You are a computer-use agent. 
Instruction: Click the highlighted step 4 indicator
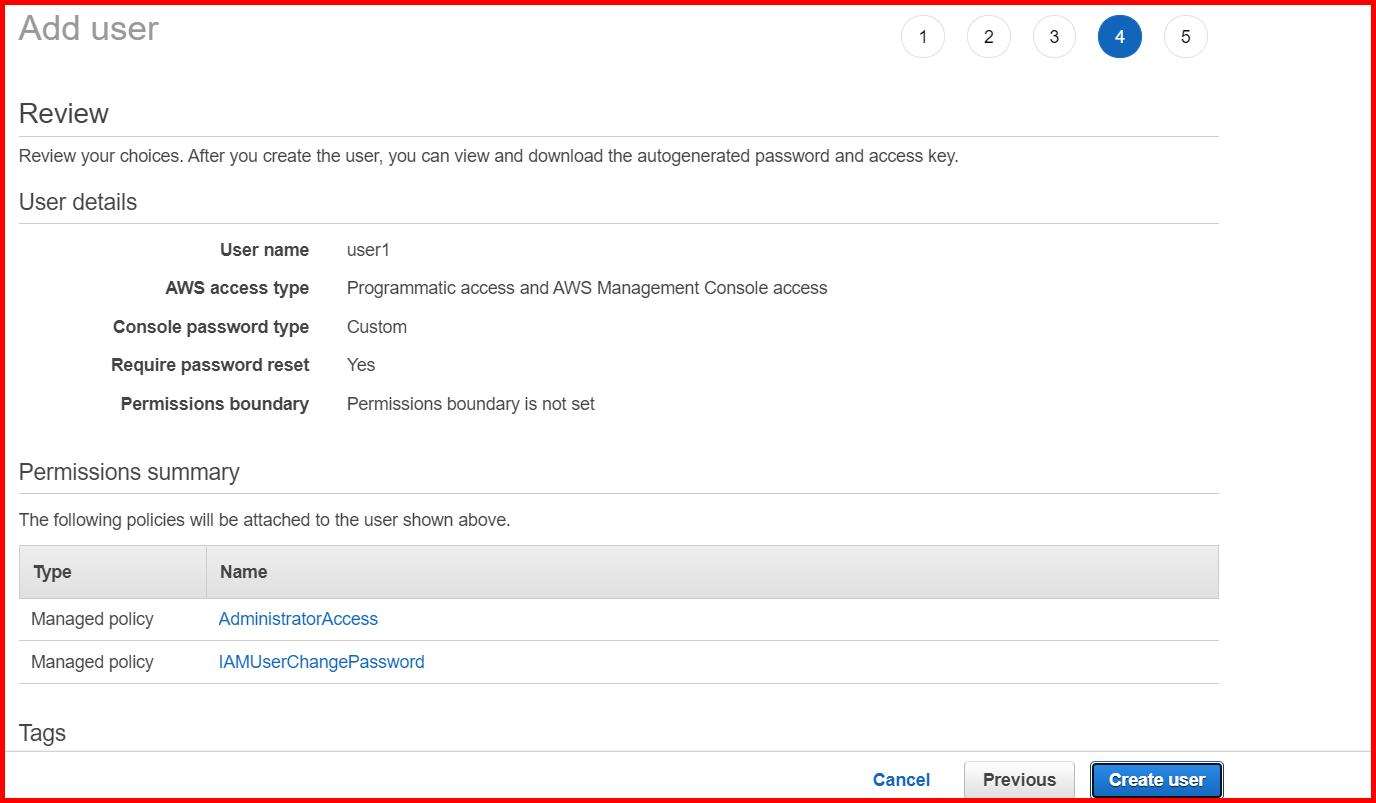[1119, 36]
